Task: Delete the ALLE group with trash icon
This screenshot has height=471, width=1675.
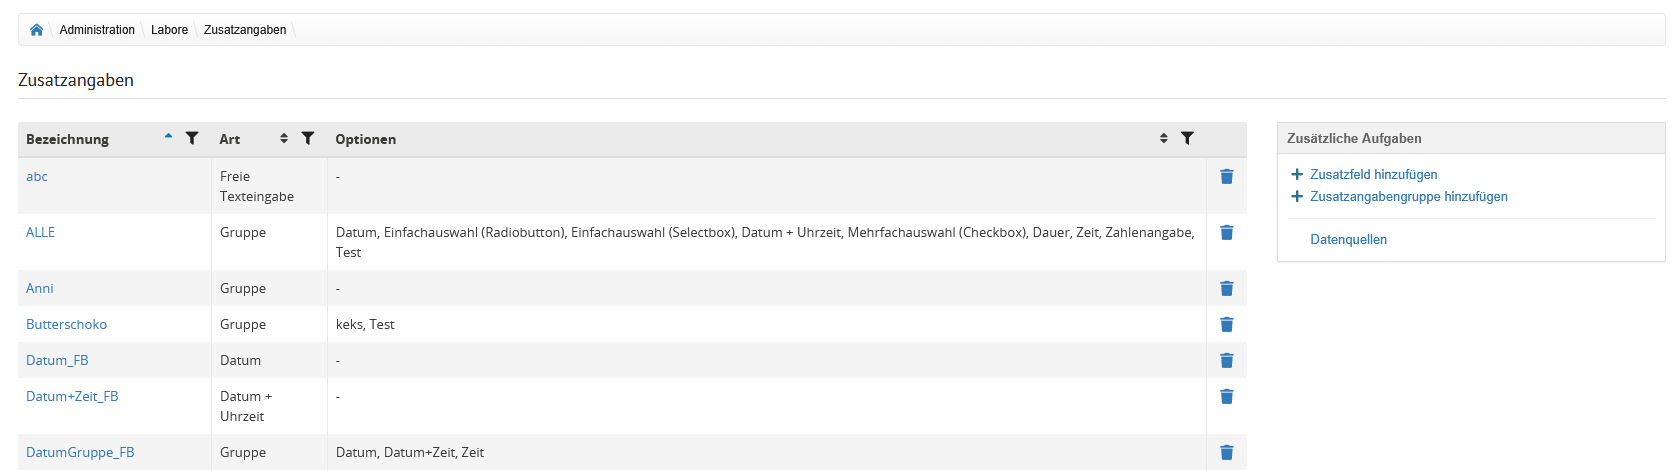Action: 1226,233
